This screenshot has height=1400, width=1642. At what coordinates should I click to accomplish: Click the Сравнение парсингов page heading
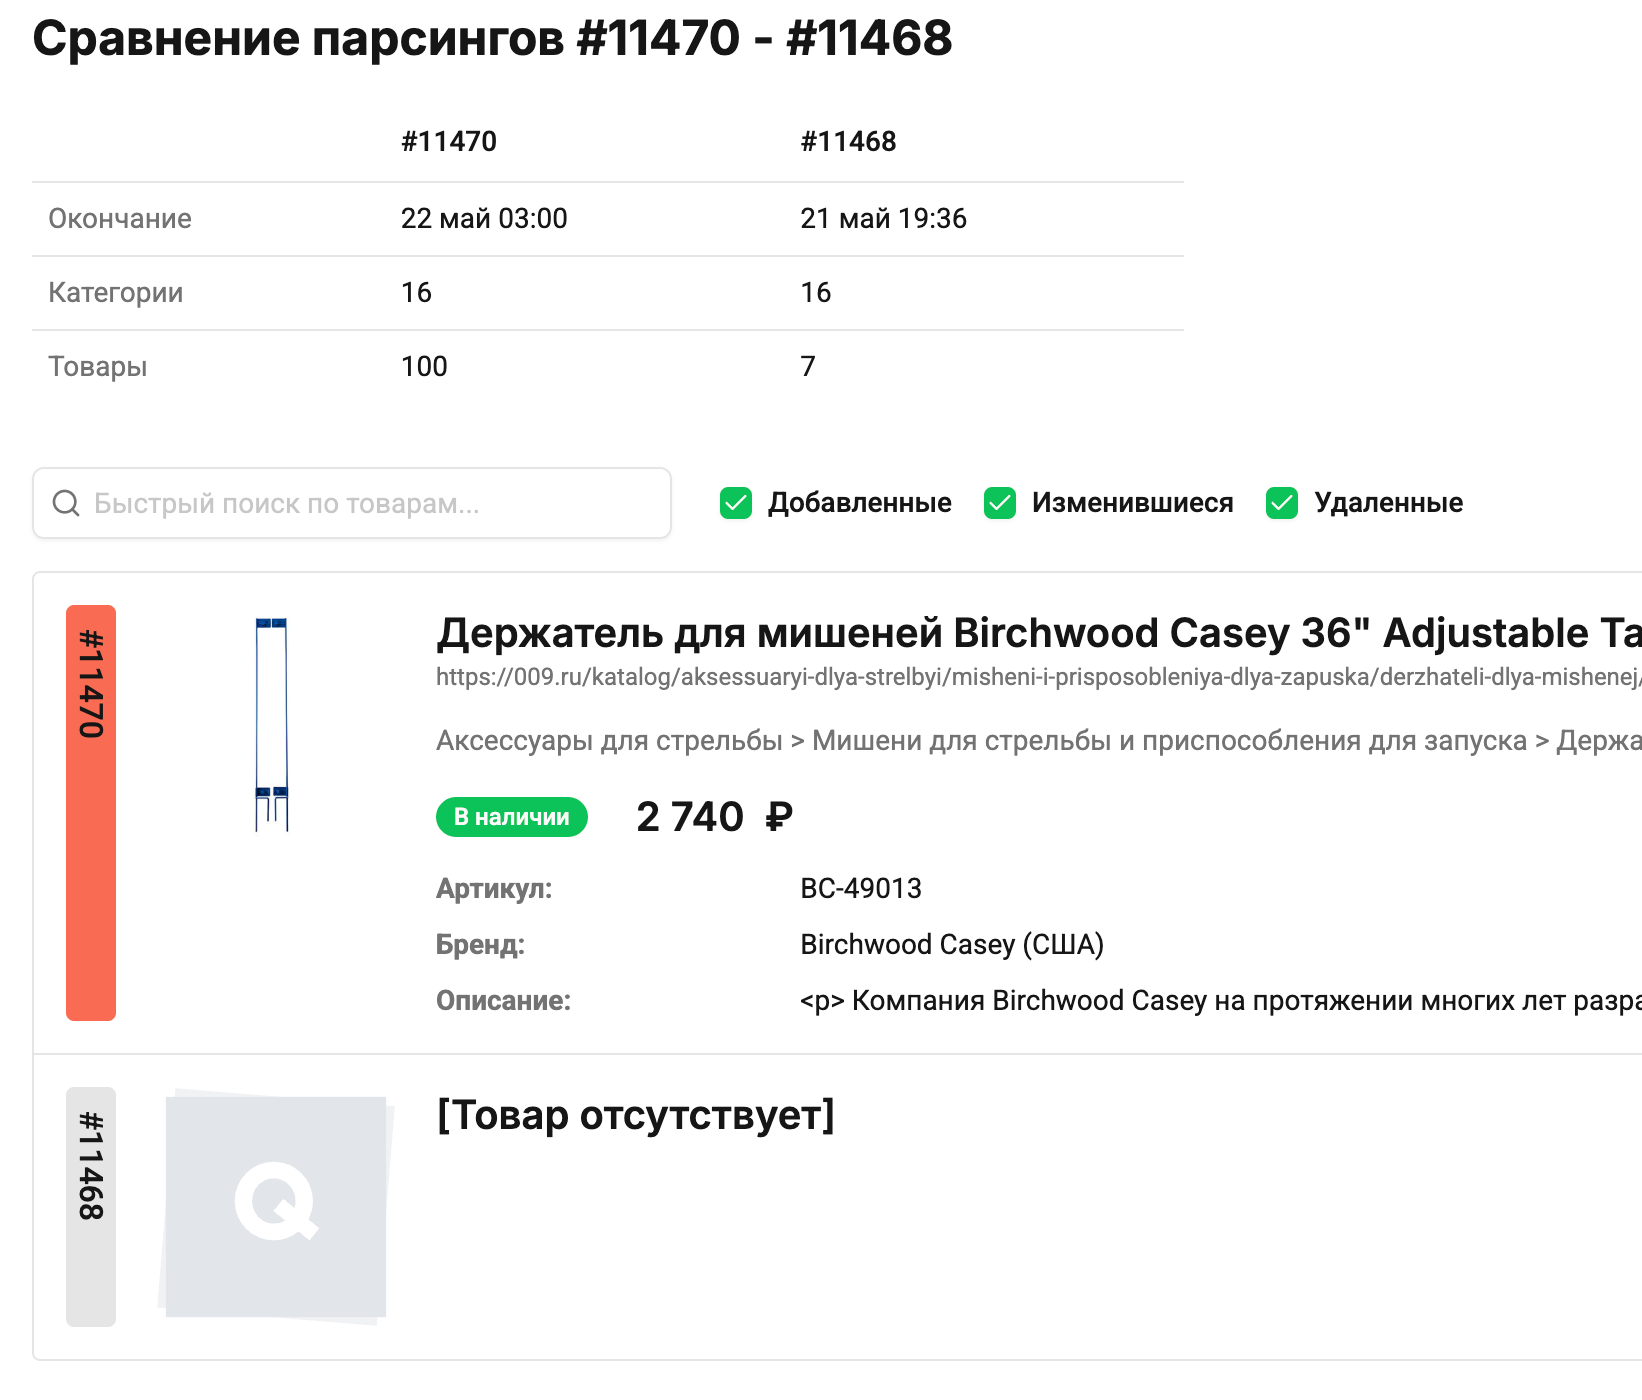click(x=492, y=38)
